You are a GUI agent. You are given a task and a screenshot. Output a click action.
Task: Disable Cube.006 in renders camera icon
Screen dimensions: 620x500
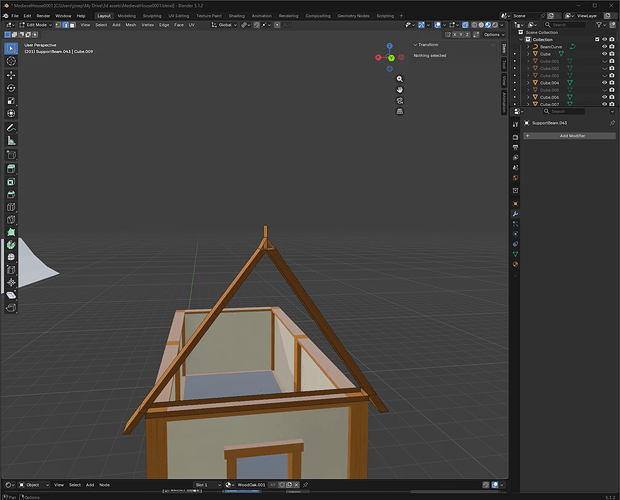(x=612, y=97)
